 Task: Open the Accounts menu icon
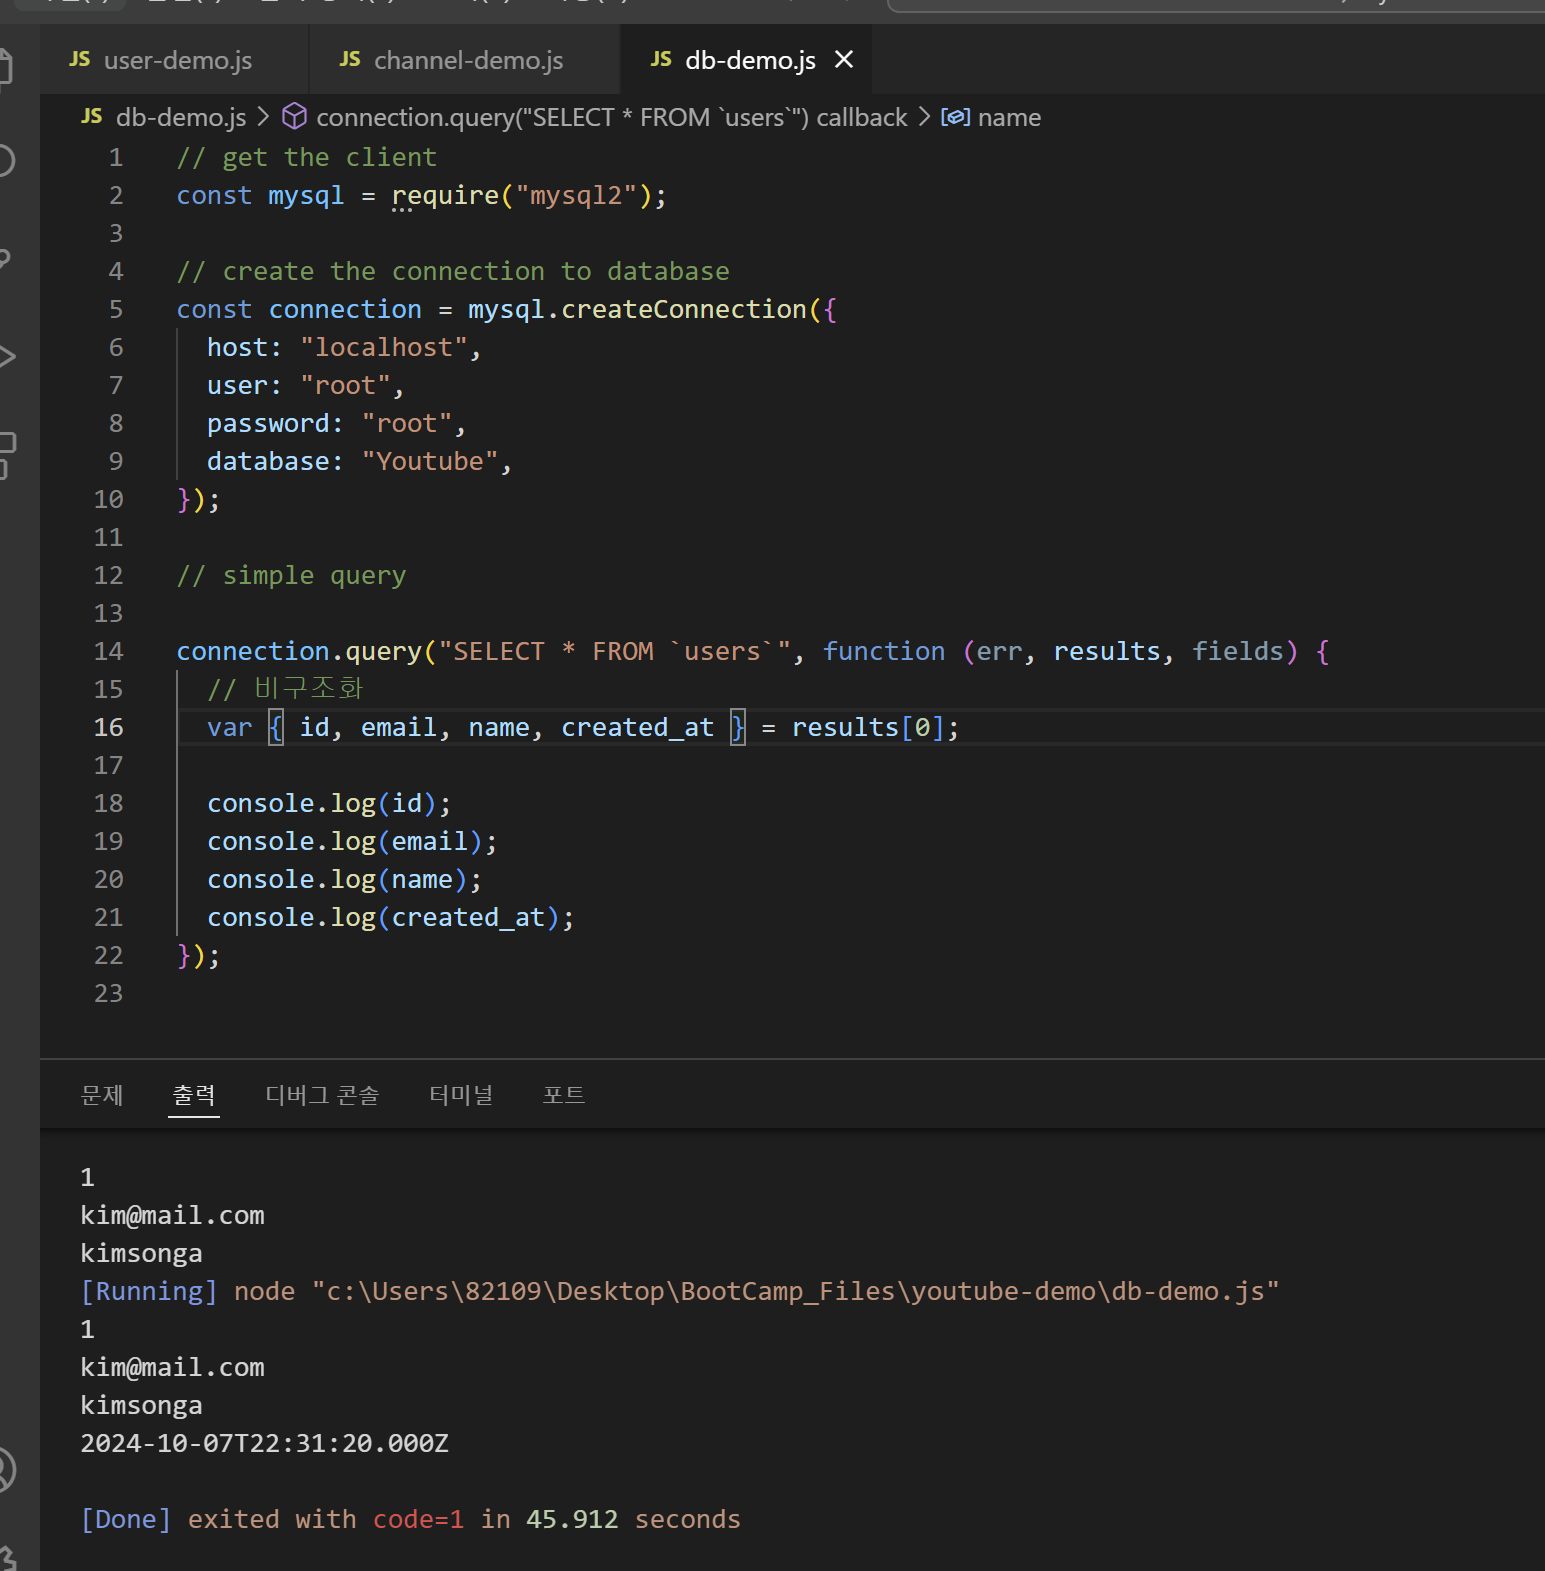click(5, 1470)
